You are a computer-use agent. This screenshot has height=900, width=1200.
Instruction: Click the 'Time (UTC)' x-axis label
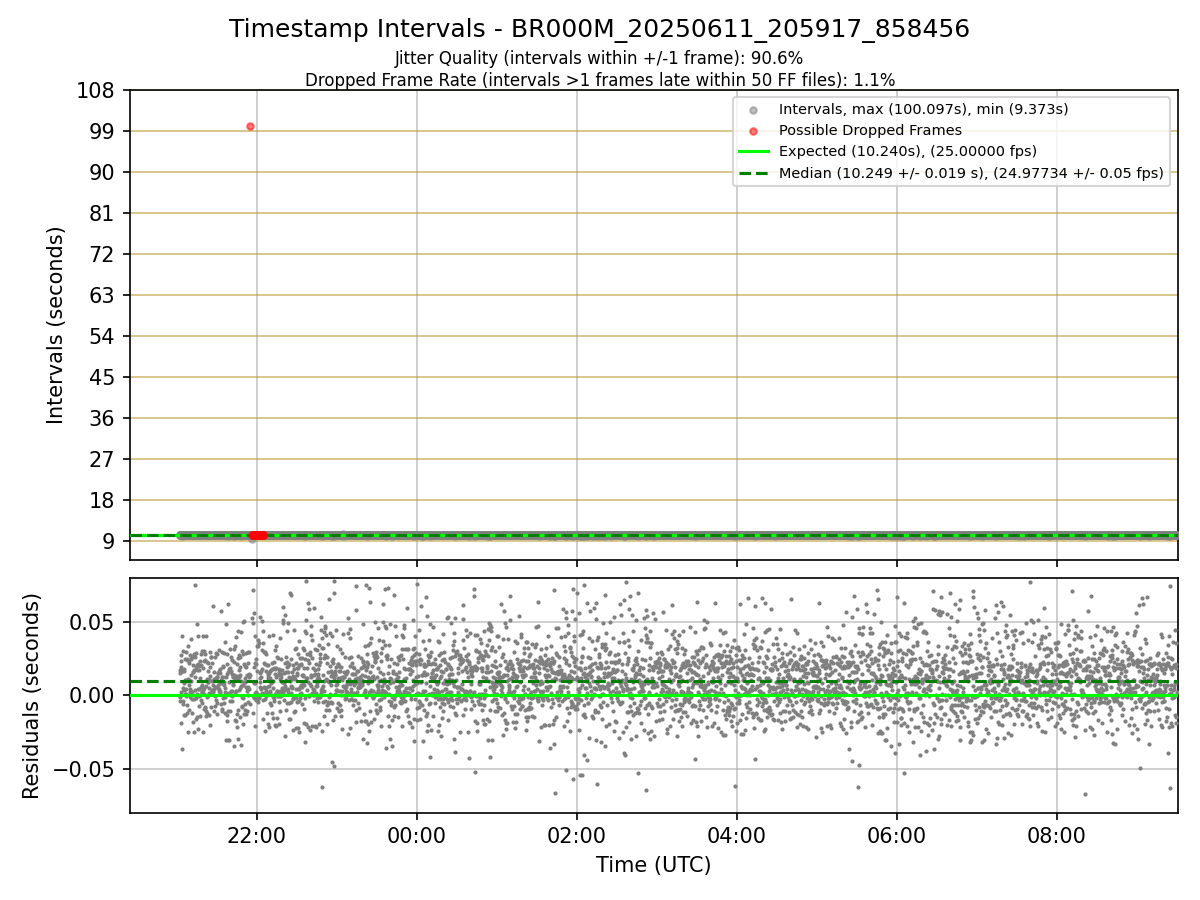point(653,865)
